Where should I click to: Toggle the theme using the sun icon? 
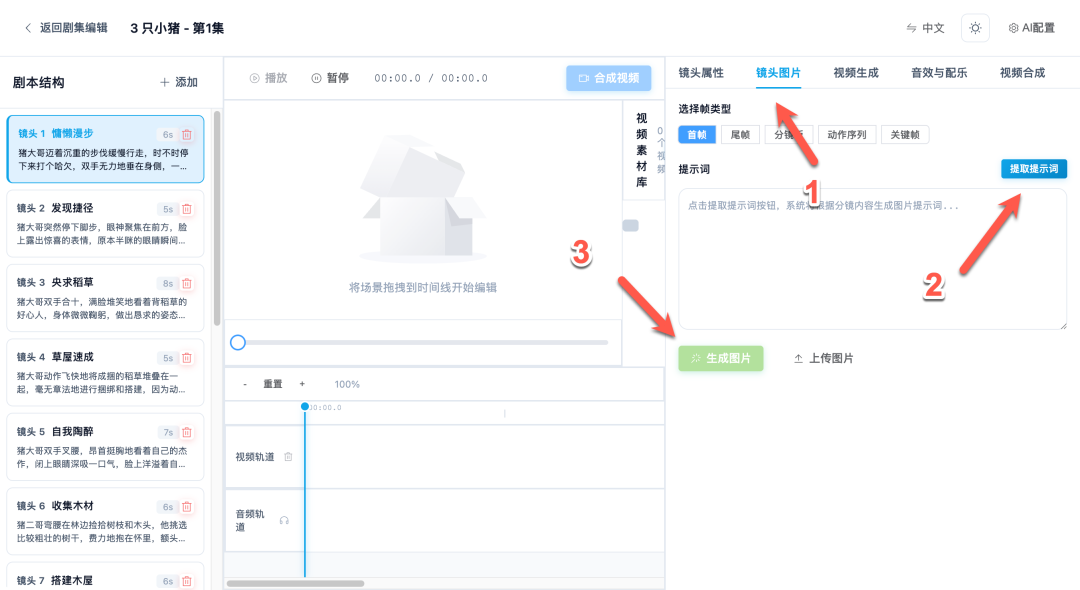click(x=975, y=28)
